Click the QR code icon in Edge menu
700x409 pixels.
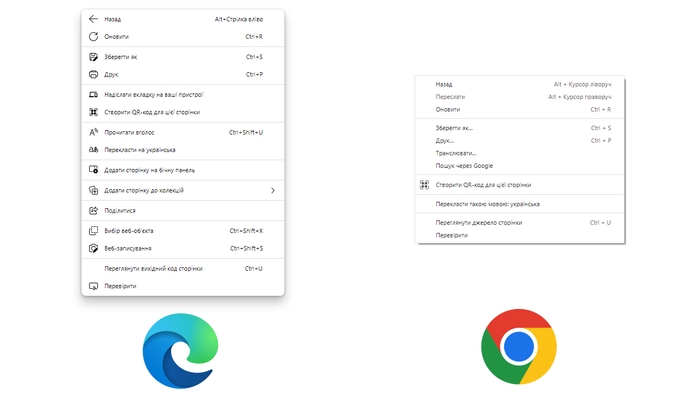pos(93,112)
